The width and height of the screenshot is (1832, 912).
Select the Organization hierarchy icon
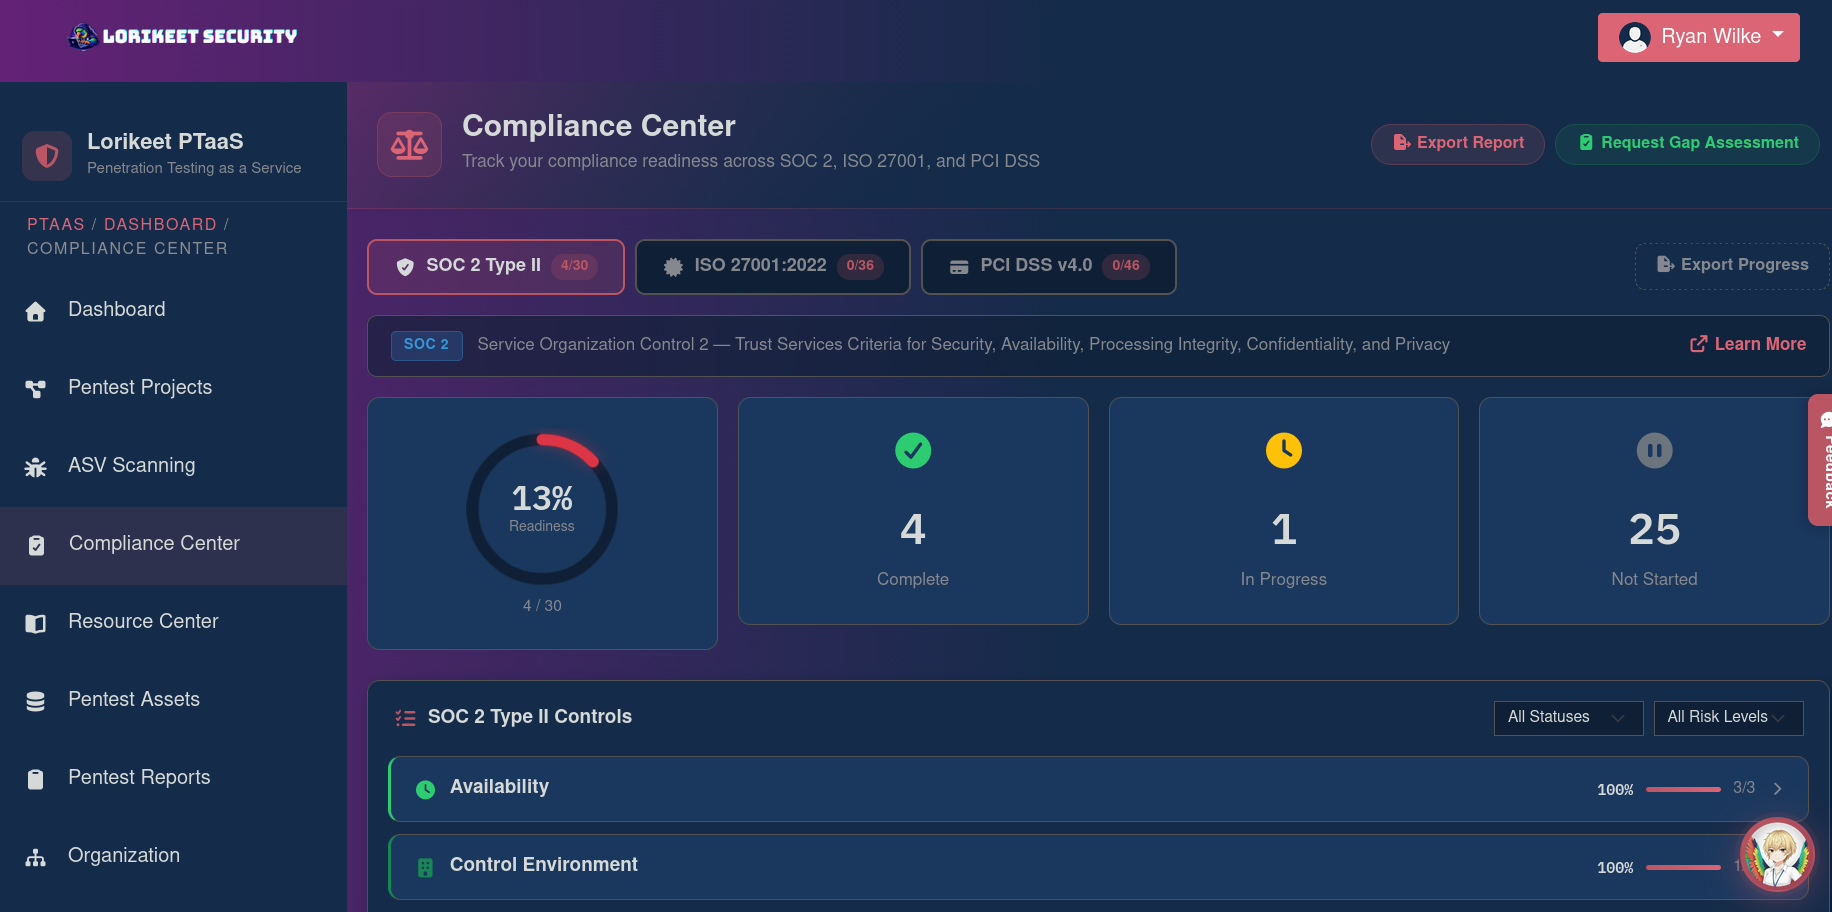36,857
